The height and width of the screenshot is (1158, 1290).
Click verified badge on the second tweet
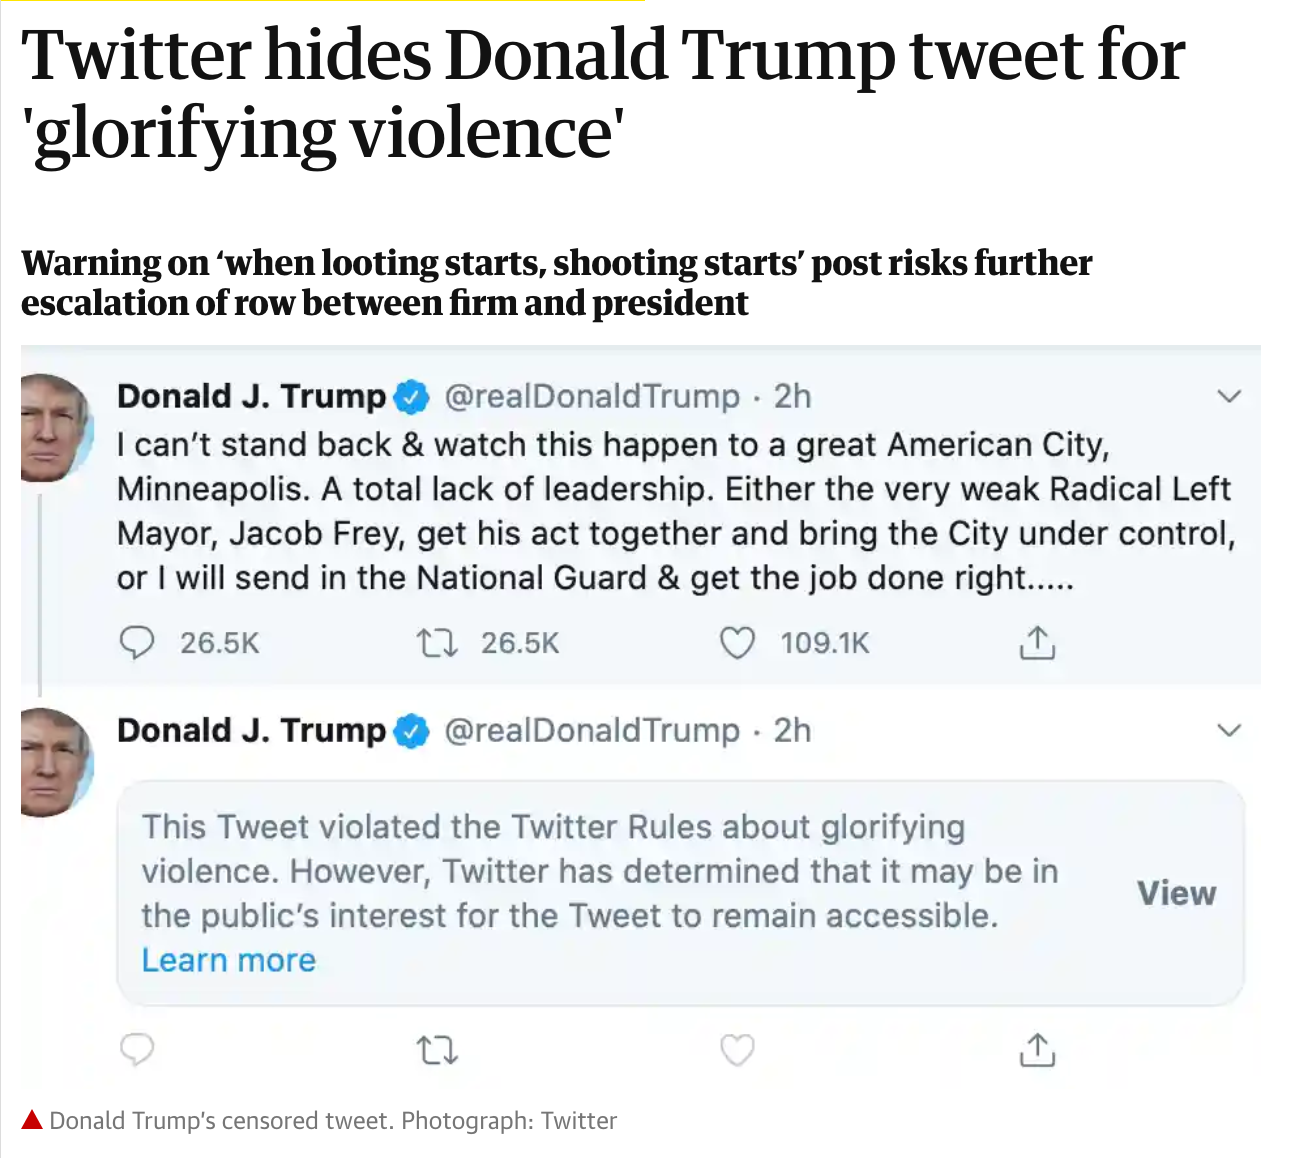pos(411,731)
